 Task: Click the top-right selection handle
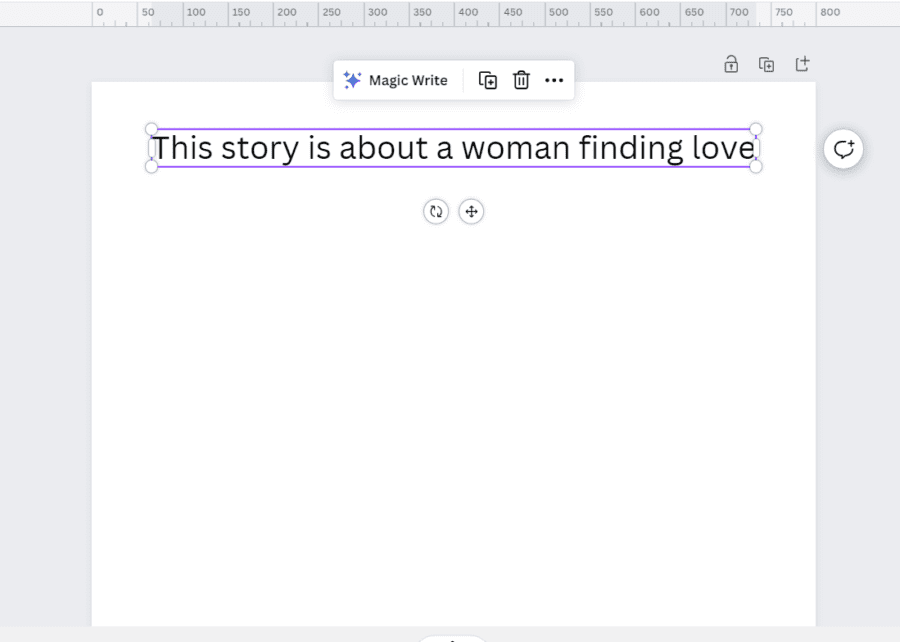pyautogui.click(x=756, y=129)
